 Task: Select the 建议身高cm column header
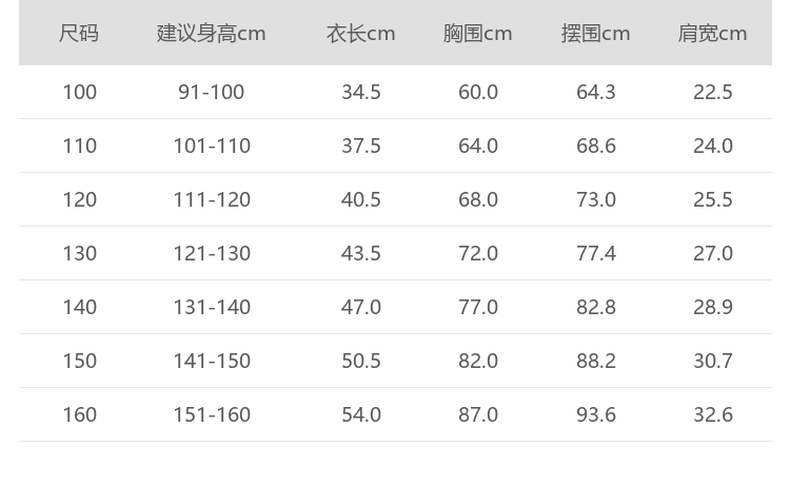click(211, 33)
